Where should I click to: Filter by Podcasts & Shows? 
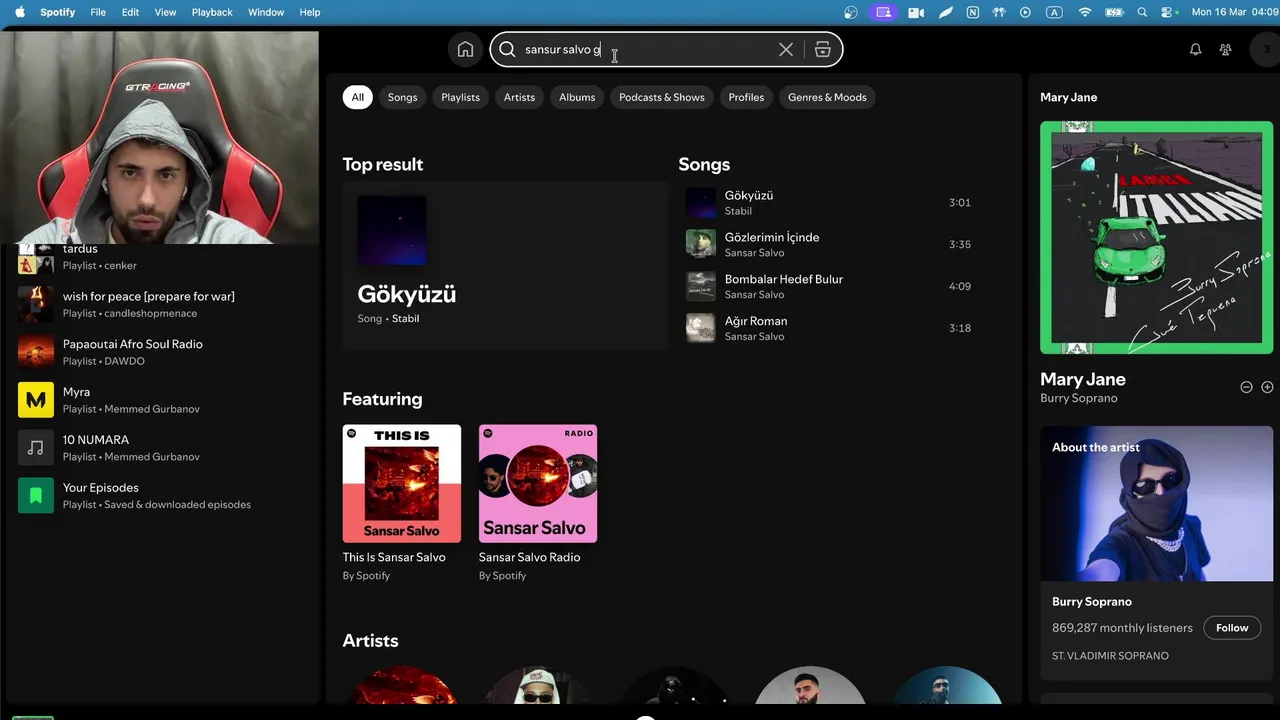tap(662, 97)
